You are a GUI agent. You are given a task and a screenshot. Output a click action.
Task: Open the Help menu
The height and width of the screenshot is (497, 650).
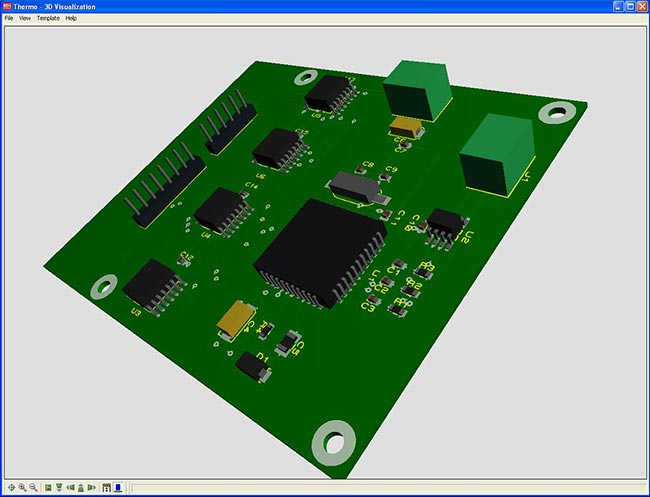pyautogui.click(x=71, y=18)
